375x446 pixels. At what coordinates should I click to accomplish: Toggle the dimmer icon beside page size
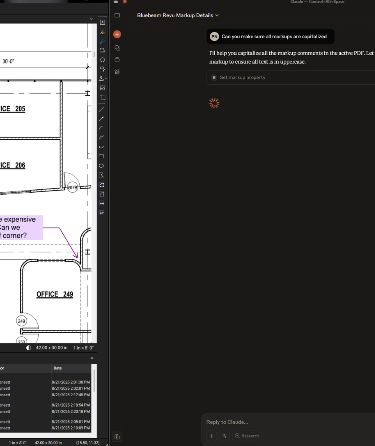(x=28, y=348)
